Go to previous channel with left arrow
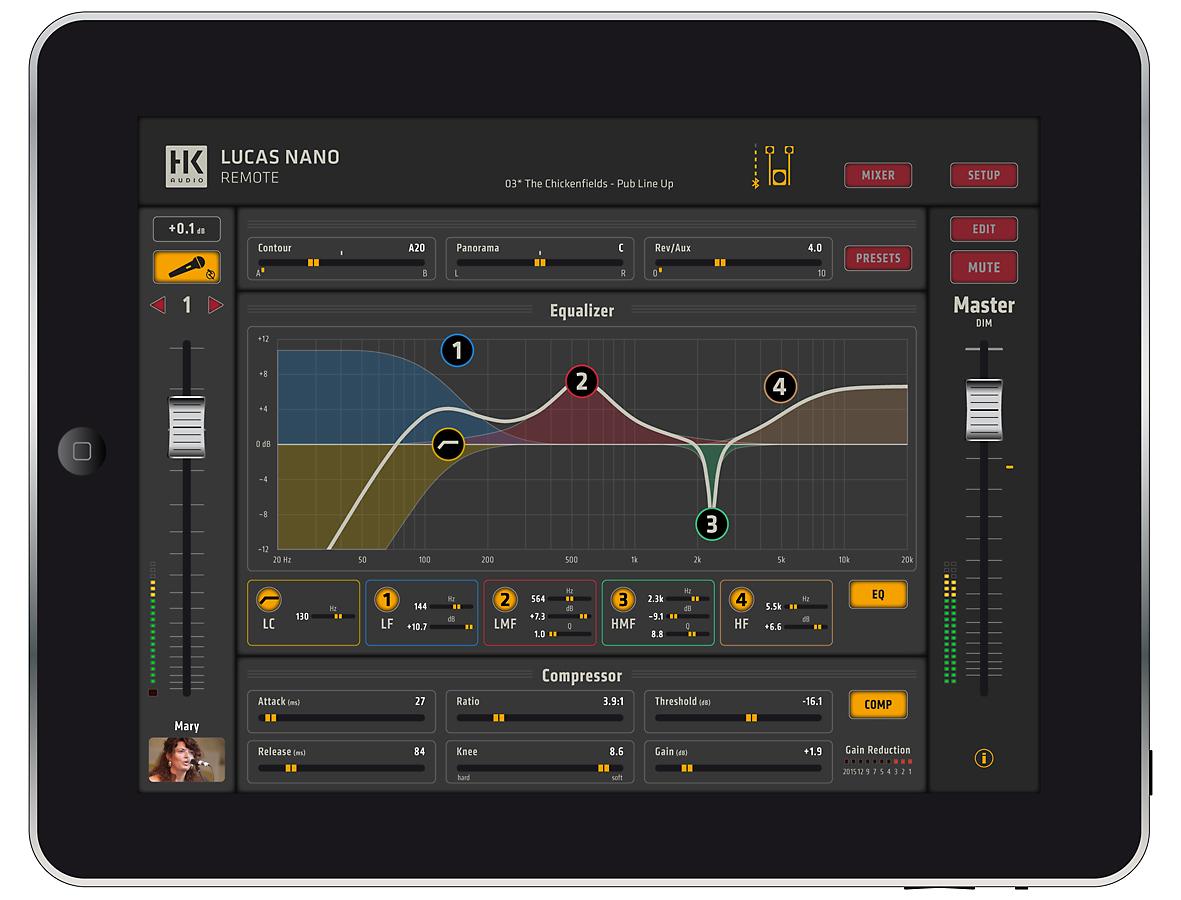Image resolution: width=1181 pixels, height=900 pixels. click(158, 305)
